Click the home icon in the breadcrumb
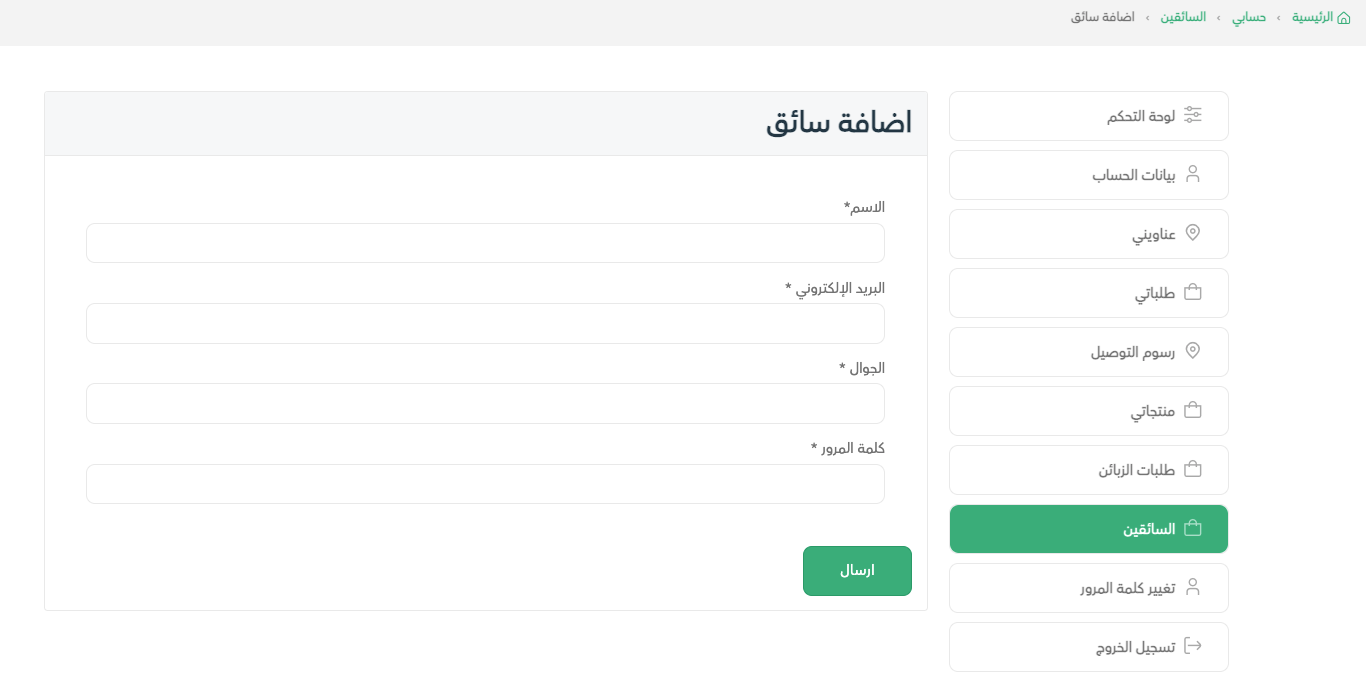The height and width of the screenshot is (680, 1366). (x=1344, y=18)
